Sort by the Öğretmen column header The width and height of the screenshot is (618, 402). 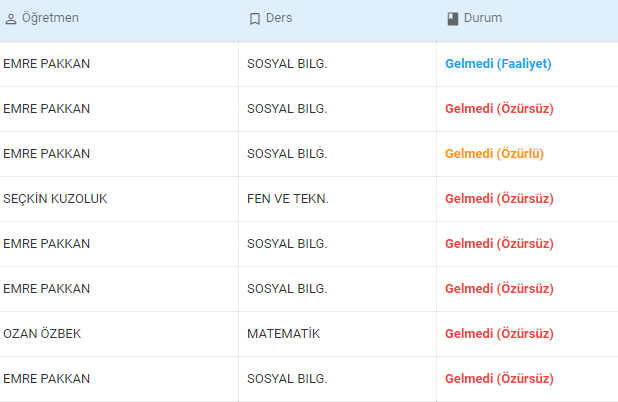pyautogui.click(x=50, y=18)
